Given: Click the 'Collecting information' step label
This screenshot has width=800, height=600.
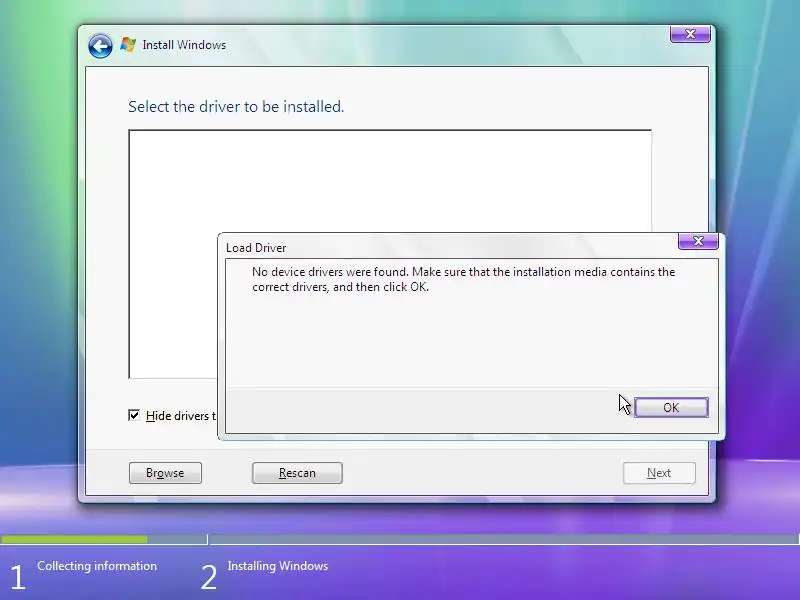Looking at the screenshot, I should (x=97, y=566).
